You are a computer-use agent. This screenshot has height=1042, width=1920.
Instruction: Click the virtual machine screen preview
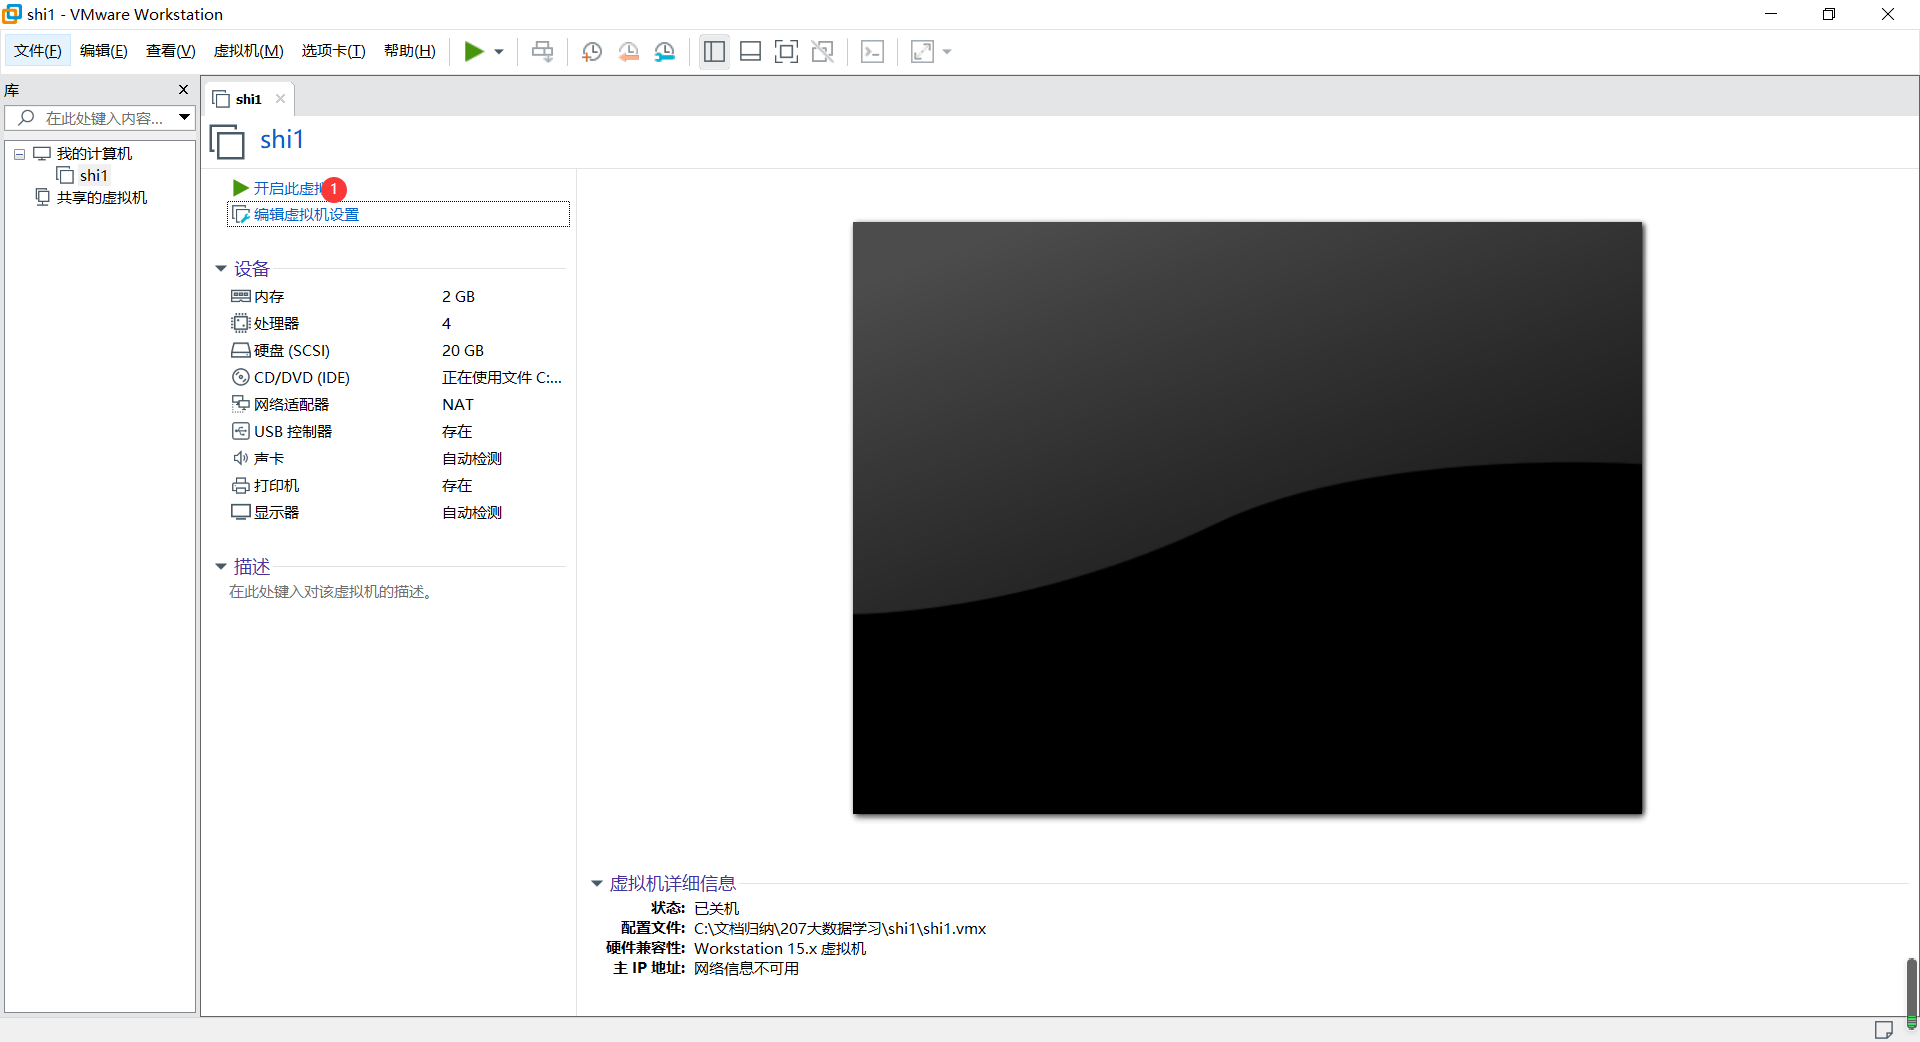click(x=1247, y=518)
